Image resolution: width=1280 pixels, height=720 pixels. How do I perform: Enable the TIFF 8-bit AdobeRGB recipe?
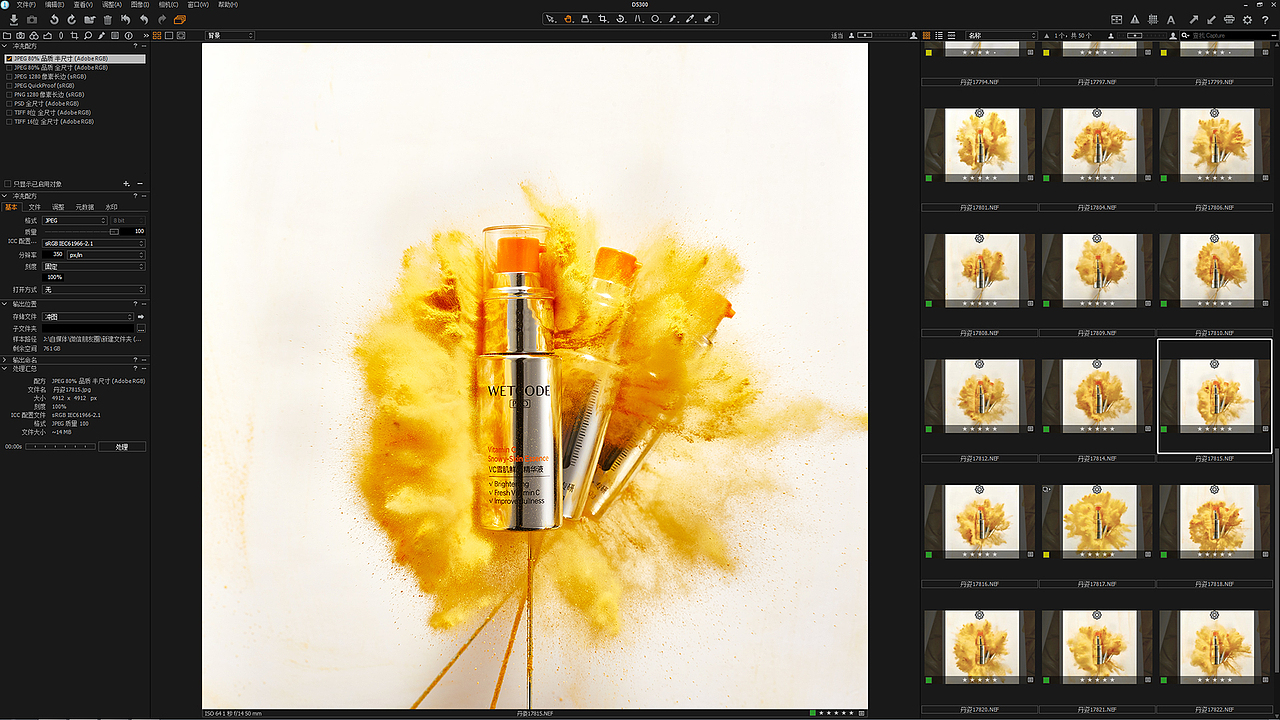click(x=9, y=113)
